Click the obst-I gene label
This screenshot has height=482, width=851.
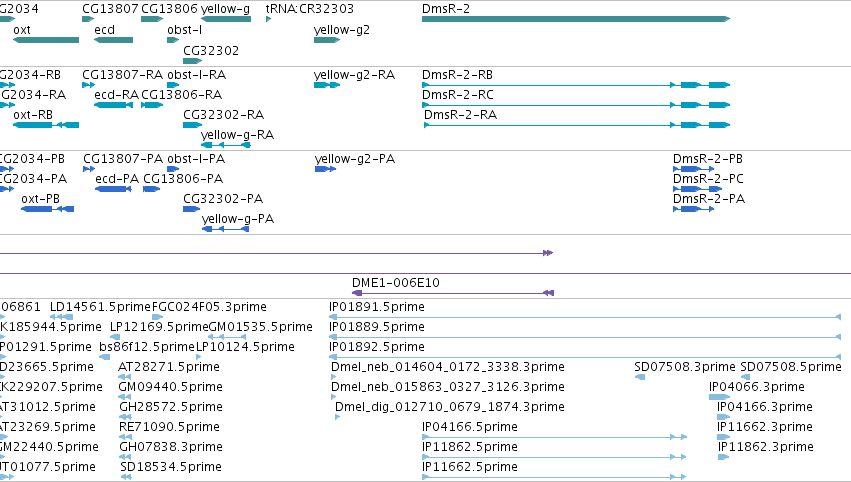[x=185, y=30]
